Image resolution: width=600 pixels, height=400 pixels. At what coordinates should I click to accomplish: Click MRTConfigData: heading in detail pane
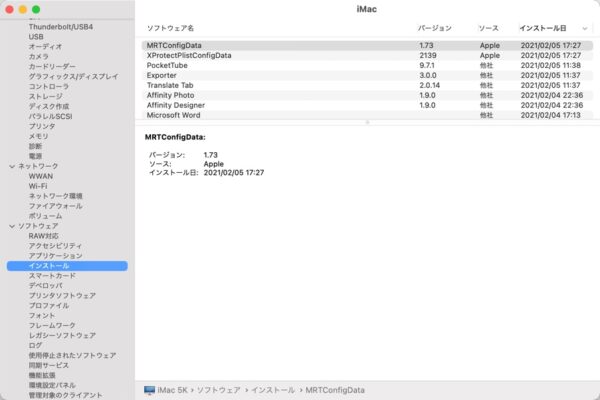(175, 137)
